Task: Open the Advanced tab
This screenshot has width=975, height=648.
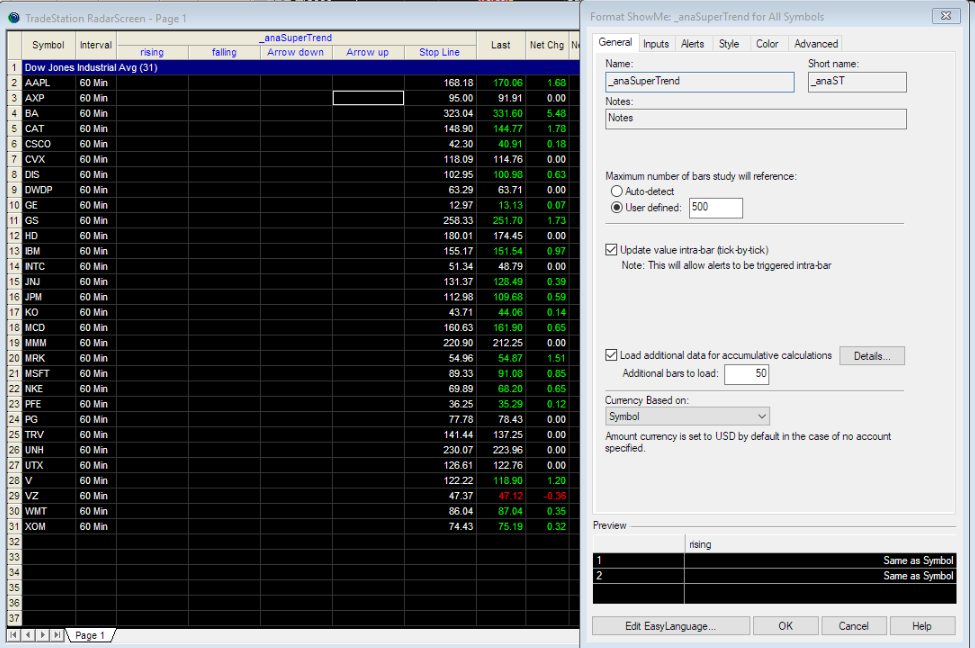Action: 816,44
